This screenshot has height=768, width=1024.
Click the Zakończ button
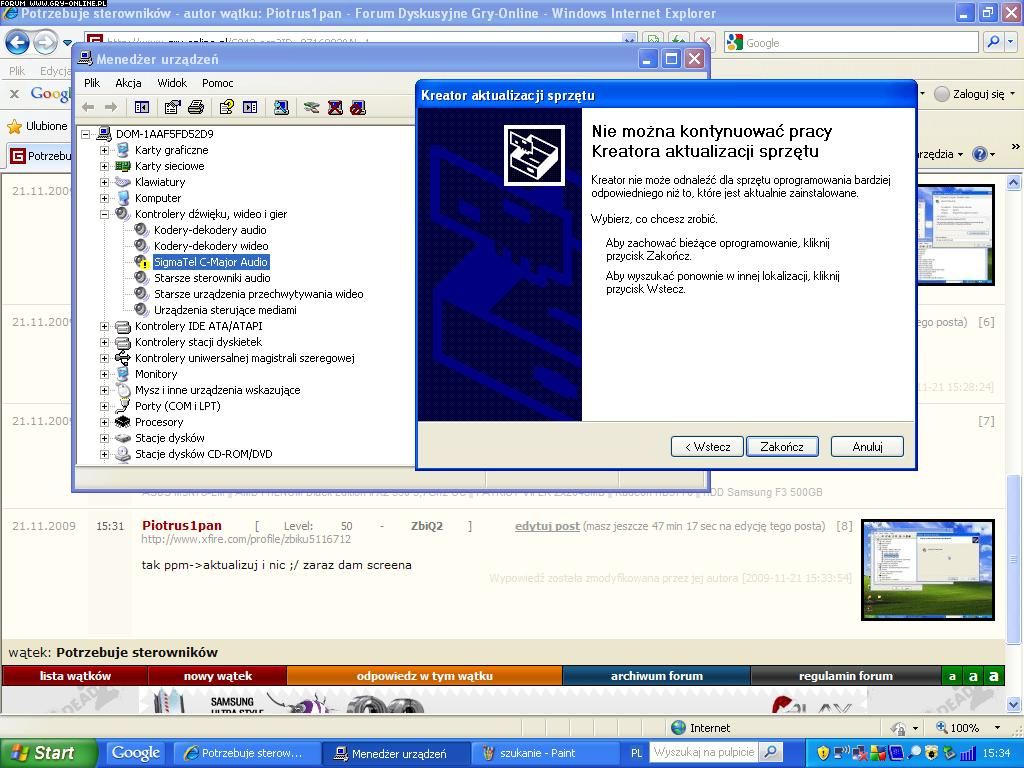click(782, 447)
